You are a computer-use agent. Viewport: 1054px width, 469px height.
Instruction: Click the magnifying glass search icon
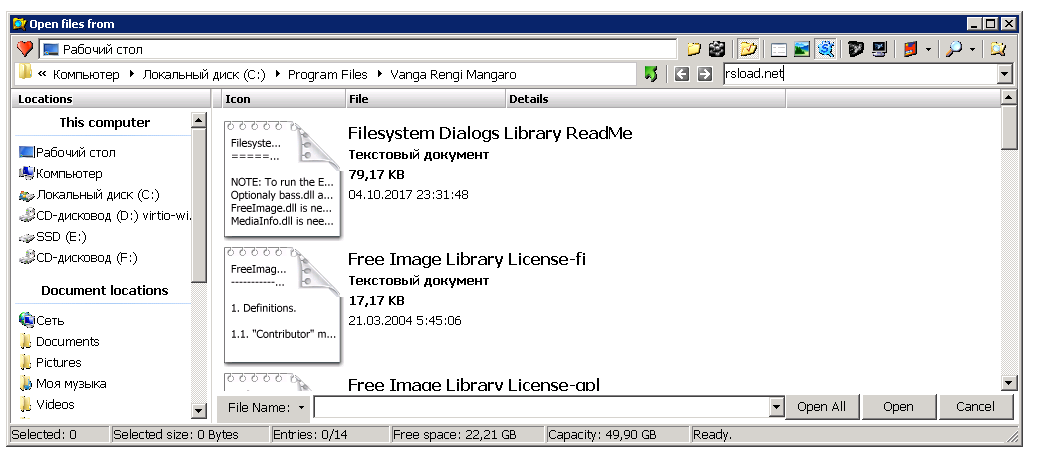954,49
